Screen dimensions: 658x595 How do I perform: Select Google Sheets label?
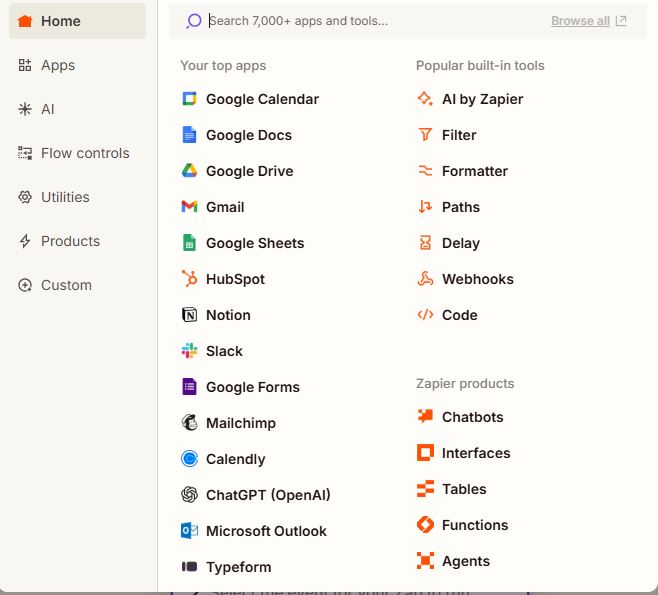(255, 243)
